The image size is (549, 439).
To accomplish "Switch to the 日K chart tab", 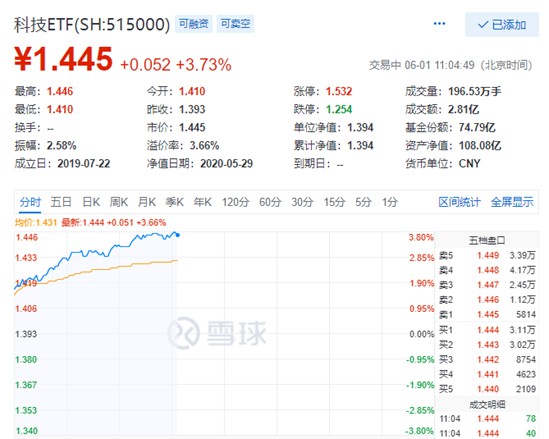I will tap(91, 202).
